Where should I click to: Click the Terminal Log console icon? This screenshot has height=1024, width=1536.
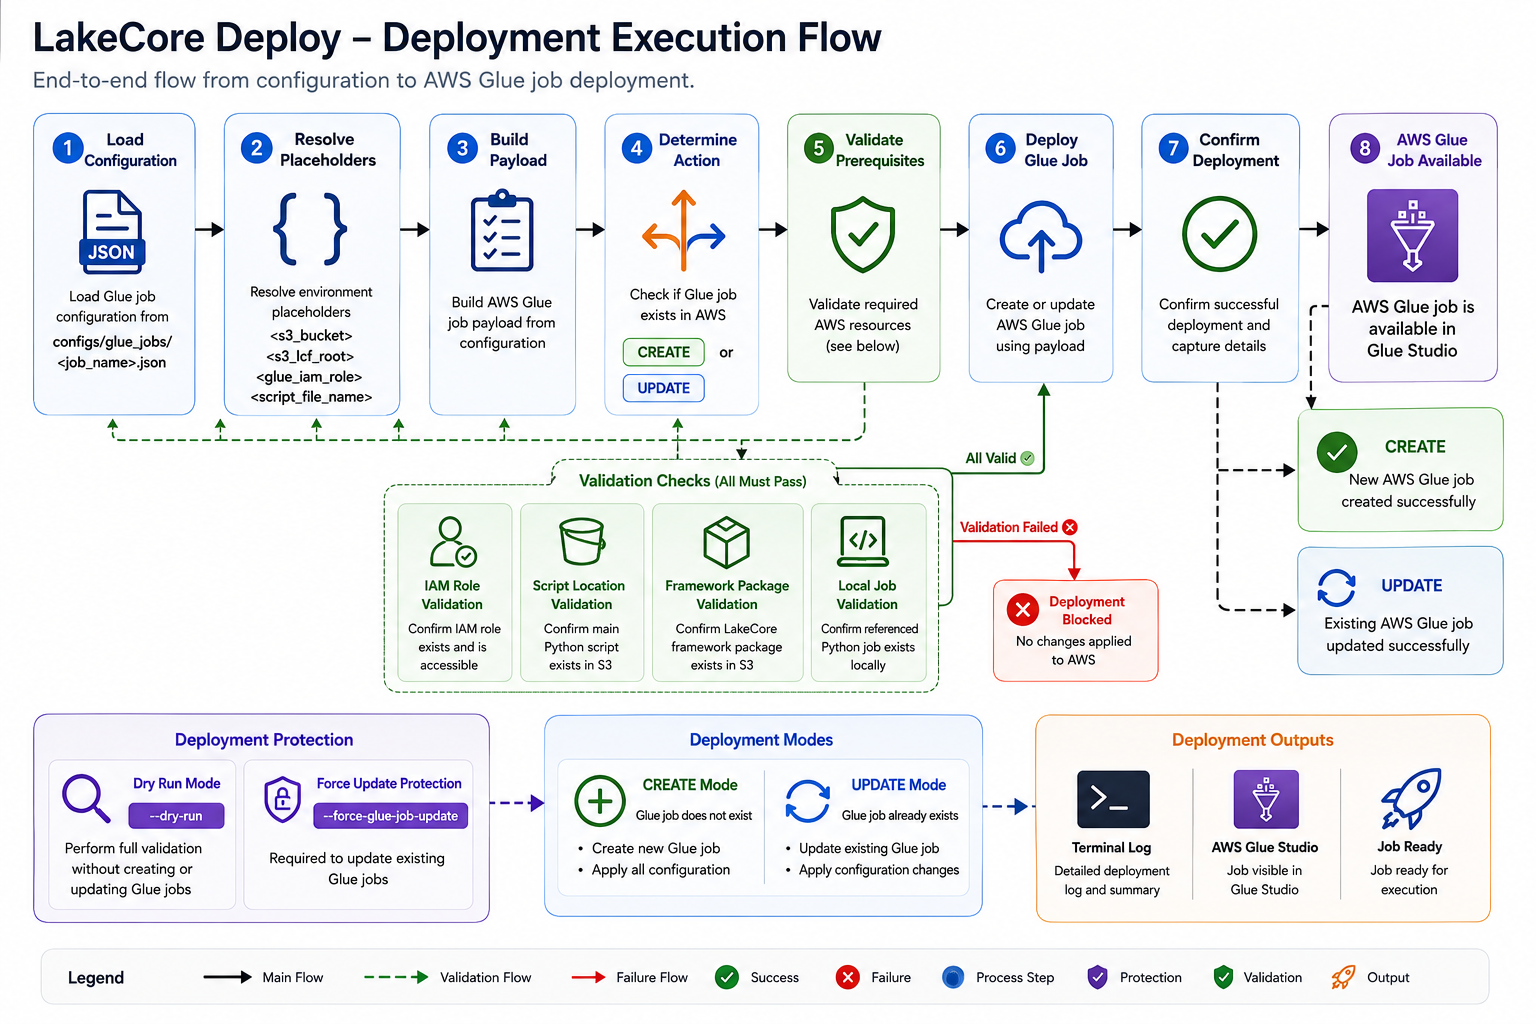[x=1113, y=799]
